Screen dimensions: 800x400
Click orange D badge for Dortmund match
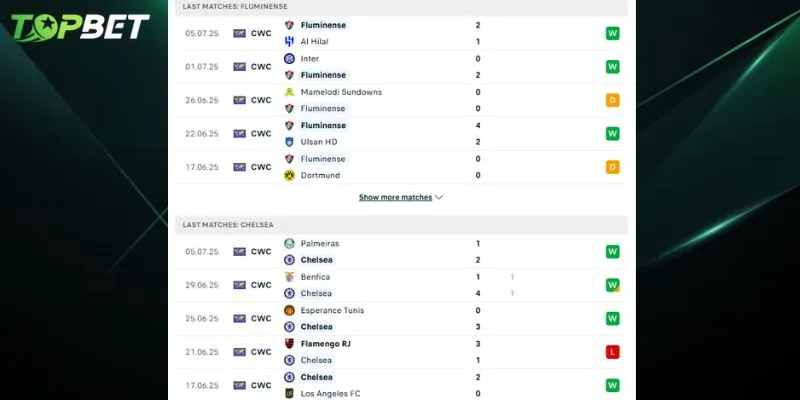pos(612,167)
